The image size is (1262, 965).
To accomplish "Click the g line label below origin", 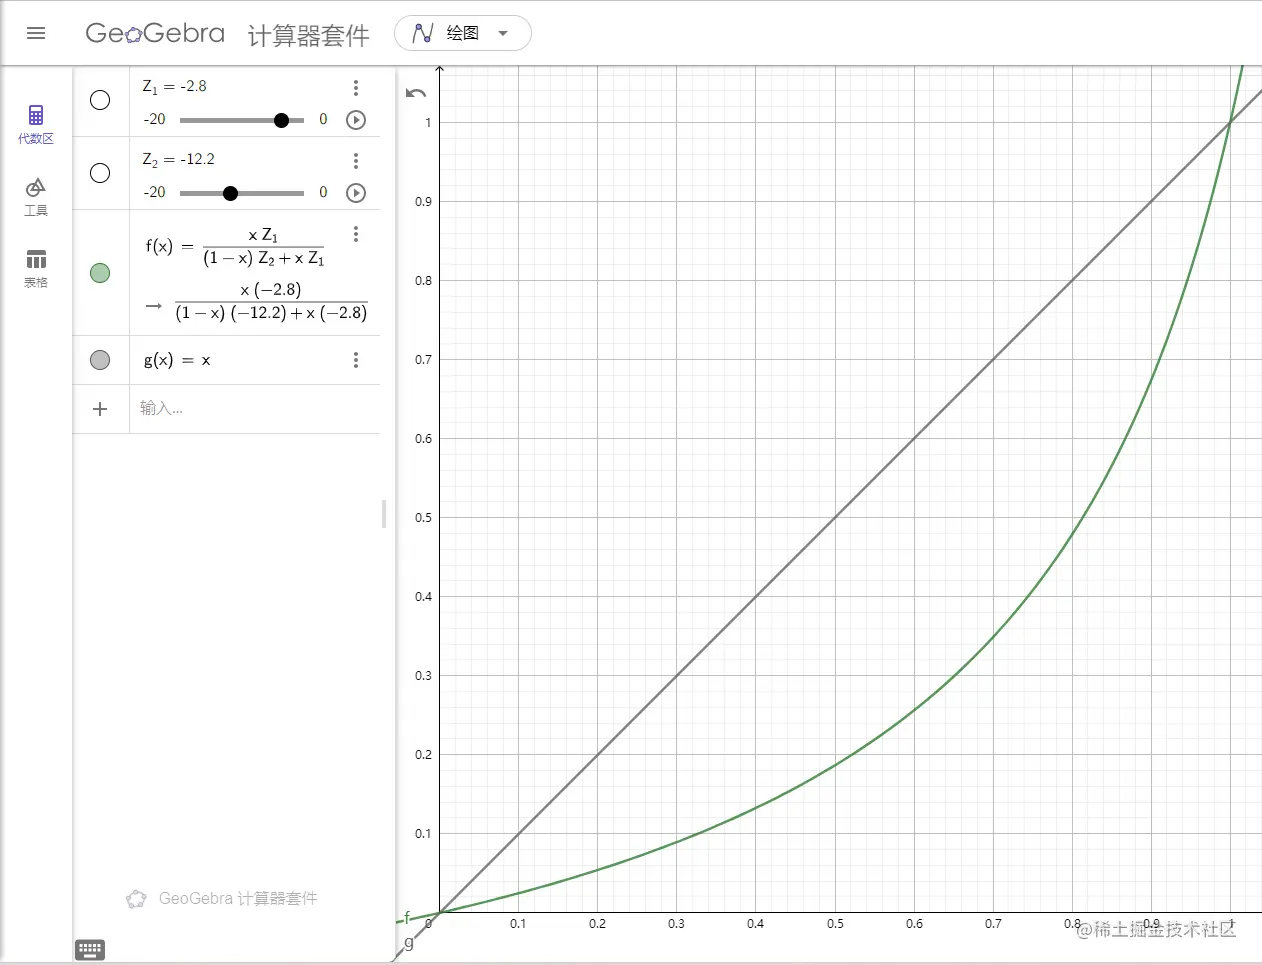I will [x=408, y=942].
